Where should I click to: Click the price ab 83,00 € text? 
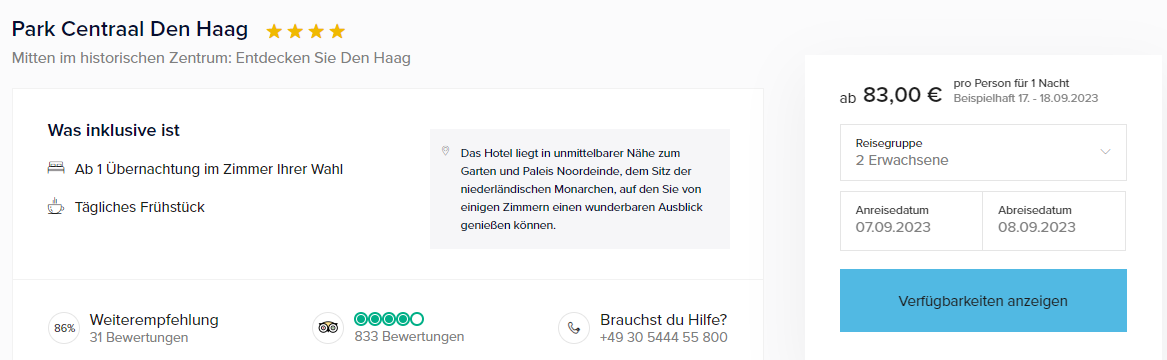pos(891,95)
